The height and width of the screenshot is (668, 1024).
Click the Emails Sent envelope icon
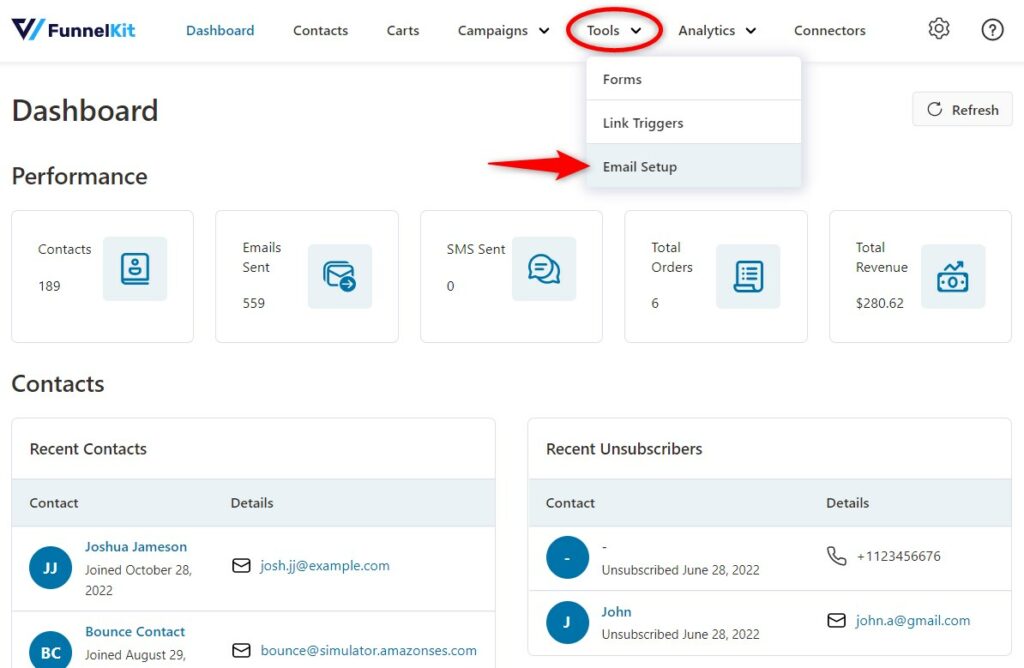pos(340,276)
